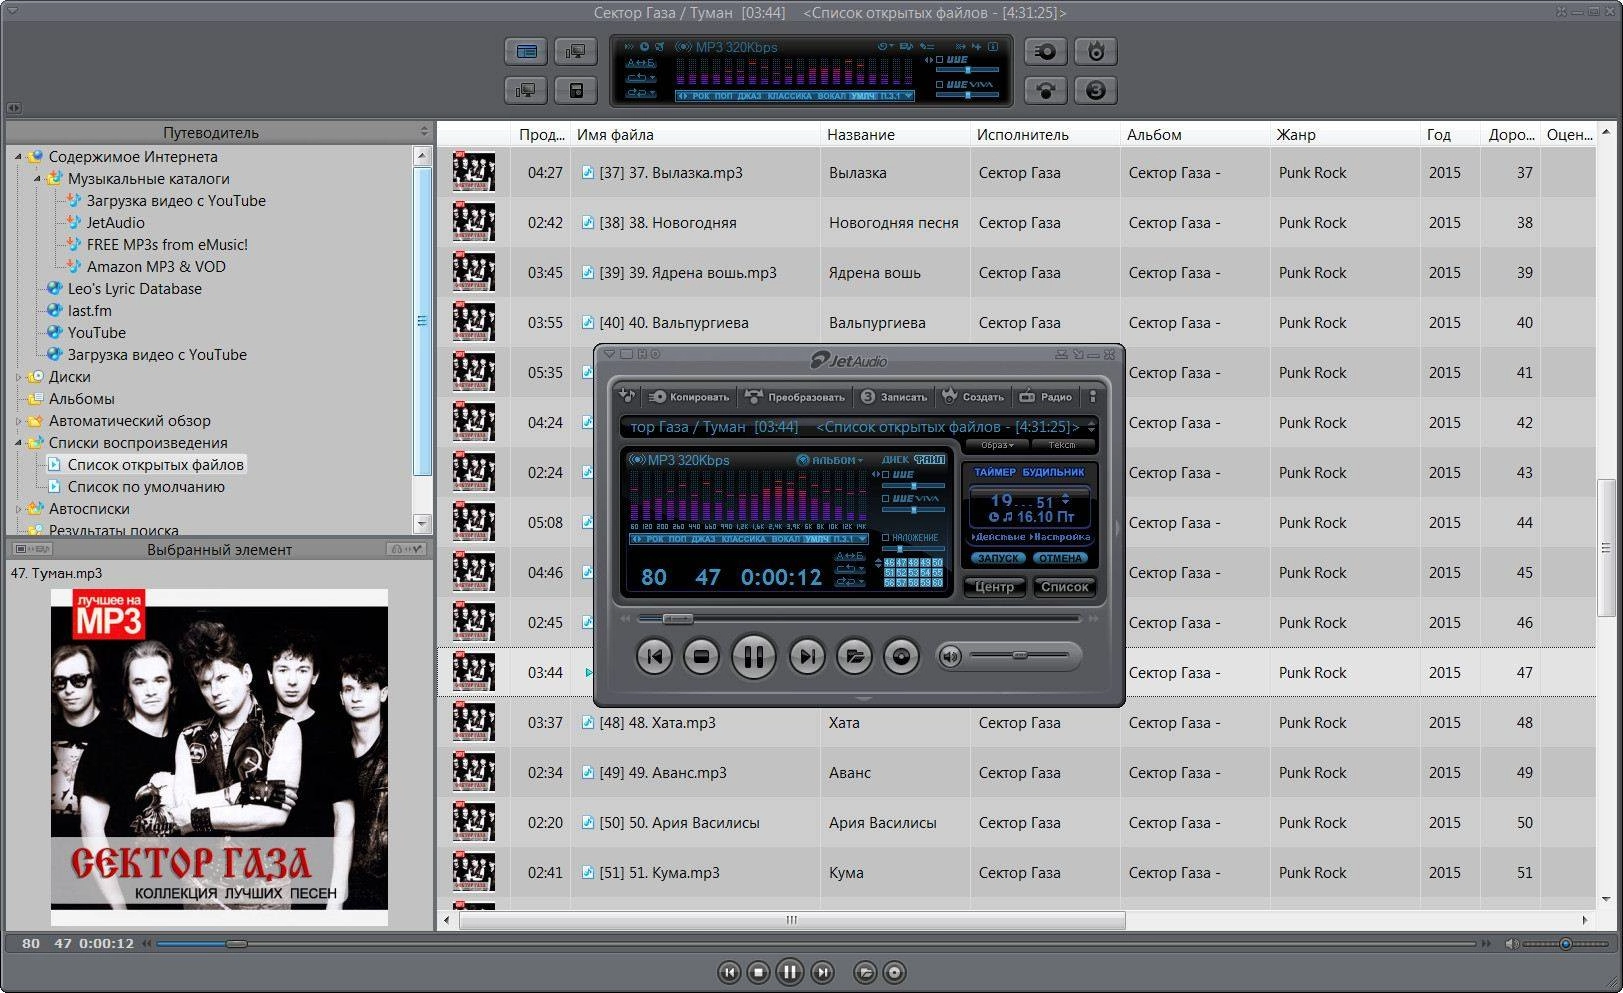
Task: Pause playback in the JetAudio mini player
Action: (x=753, y=657)
